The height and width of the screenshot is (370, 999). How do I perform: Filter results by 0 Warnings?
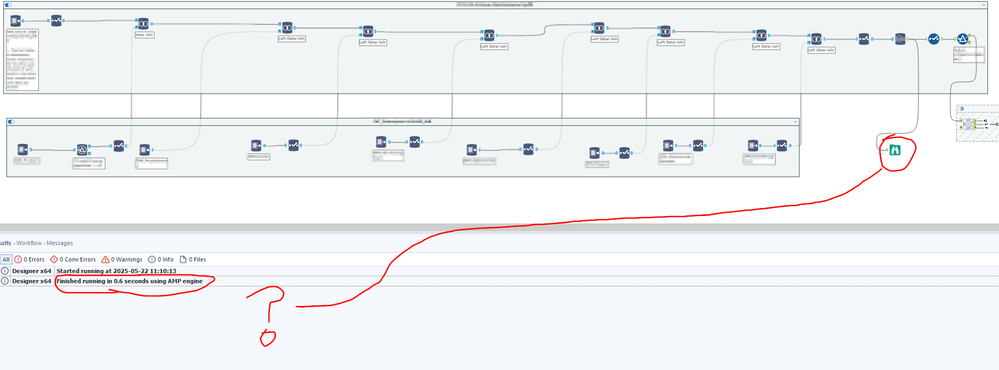coord(123,259)
